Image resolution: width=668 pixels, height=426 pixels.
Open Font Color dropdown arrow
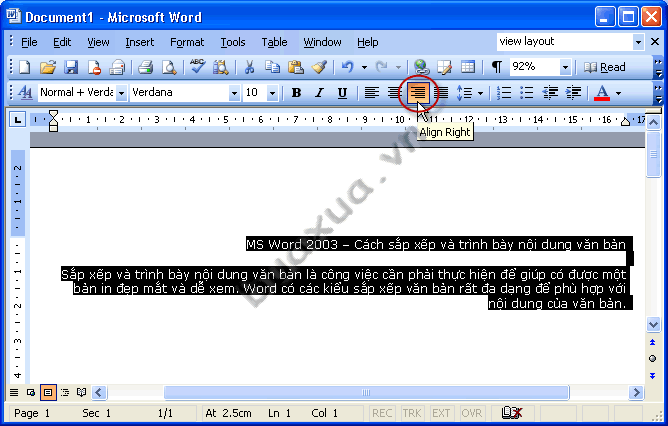(x=618, y=92)
